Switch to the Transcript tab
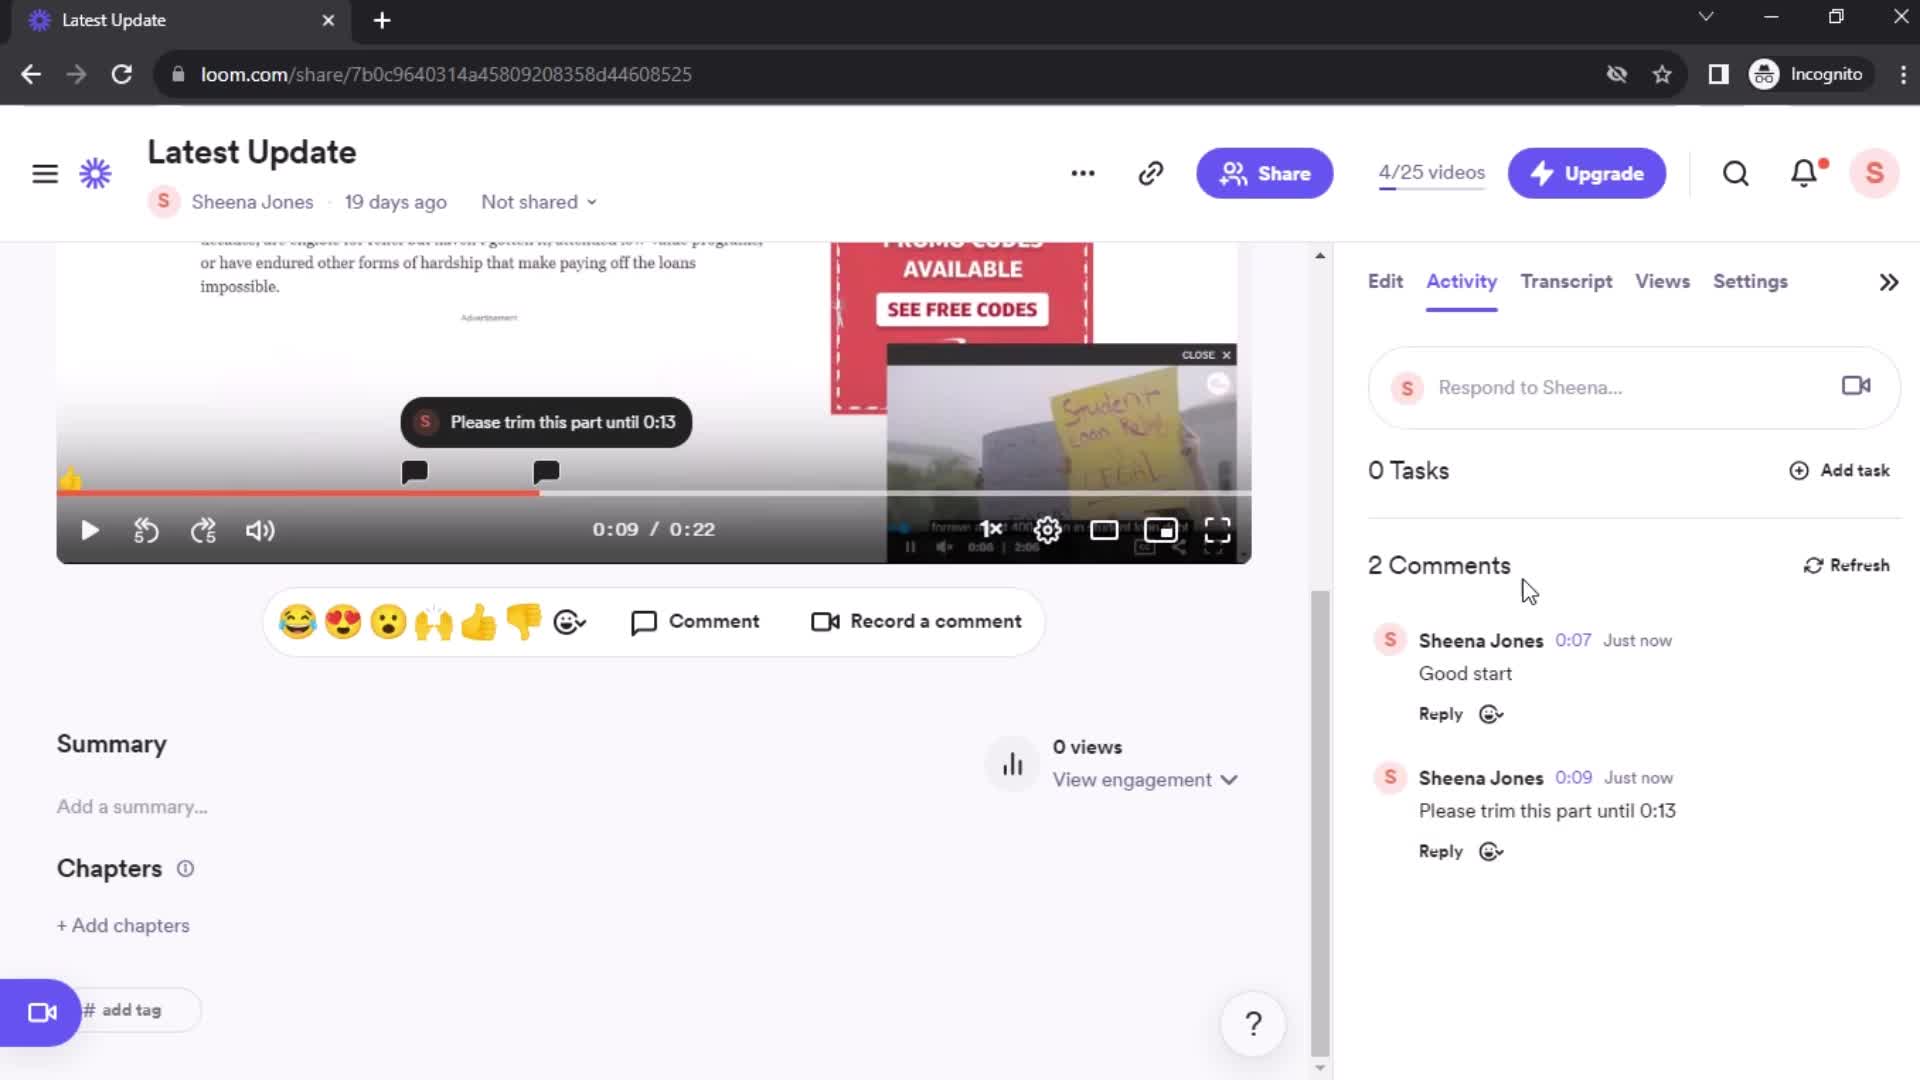 [1568, 281]
